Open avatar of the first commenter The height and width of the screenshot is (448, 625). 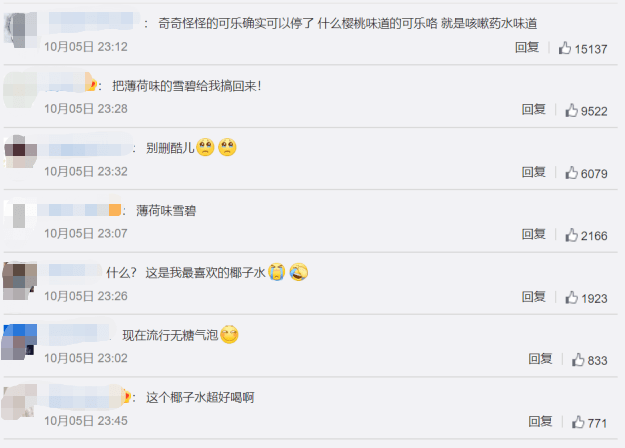(20, 29)
